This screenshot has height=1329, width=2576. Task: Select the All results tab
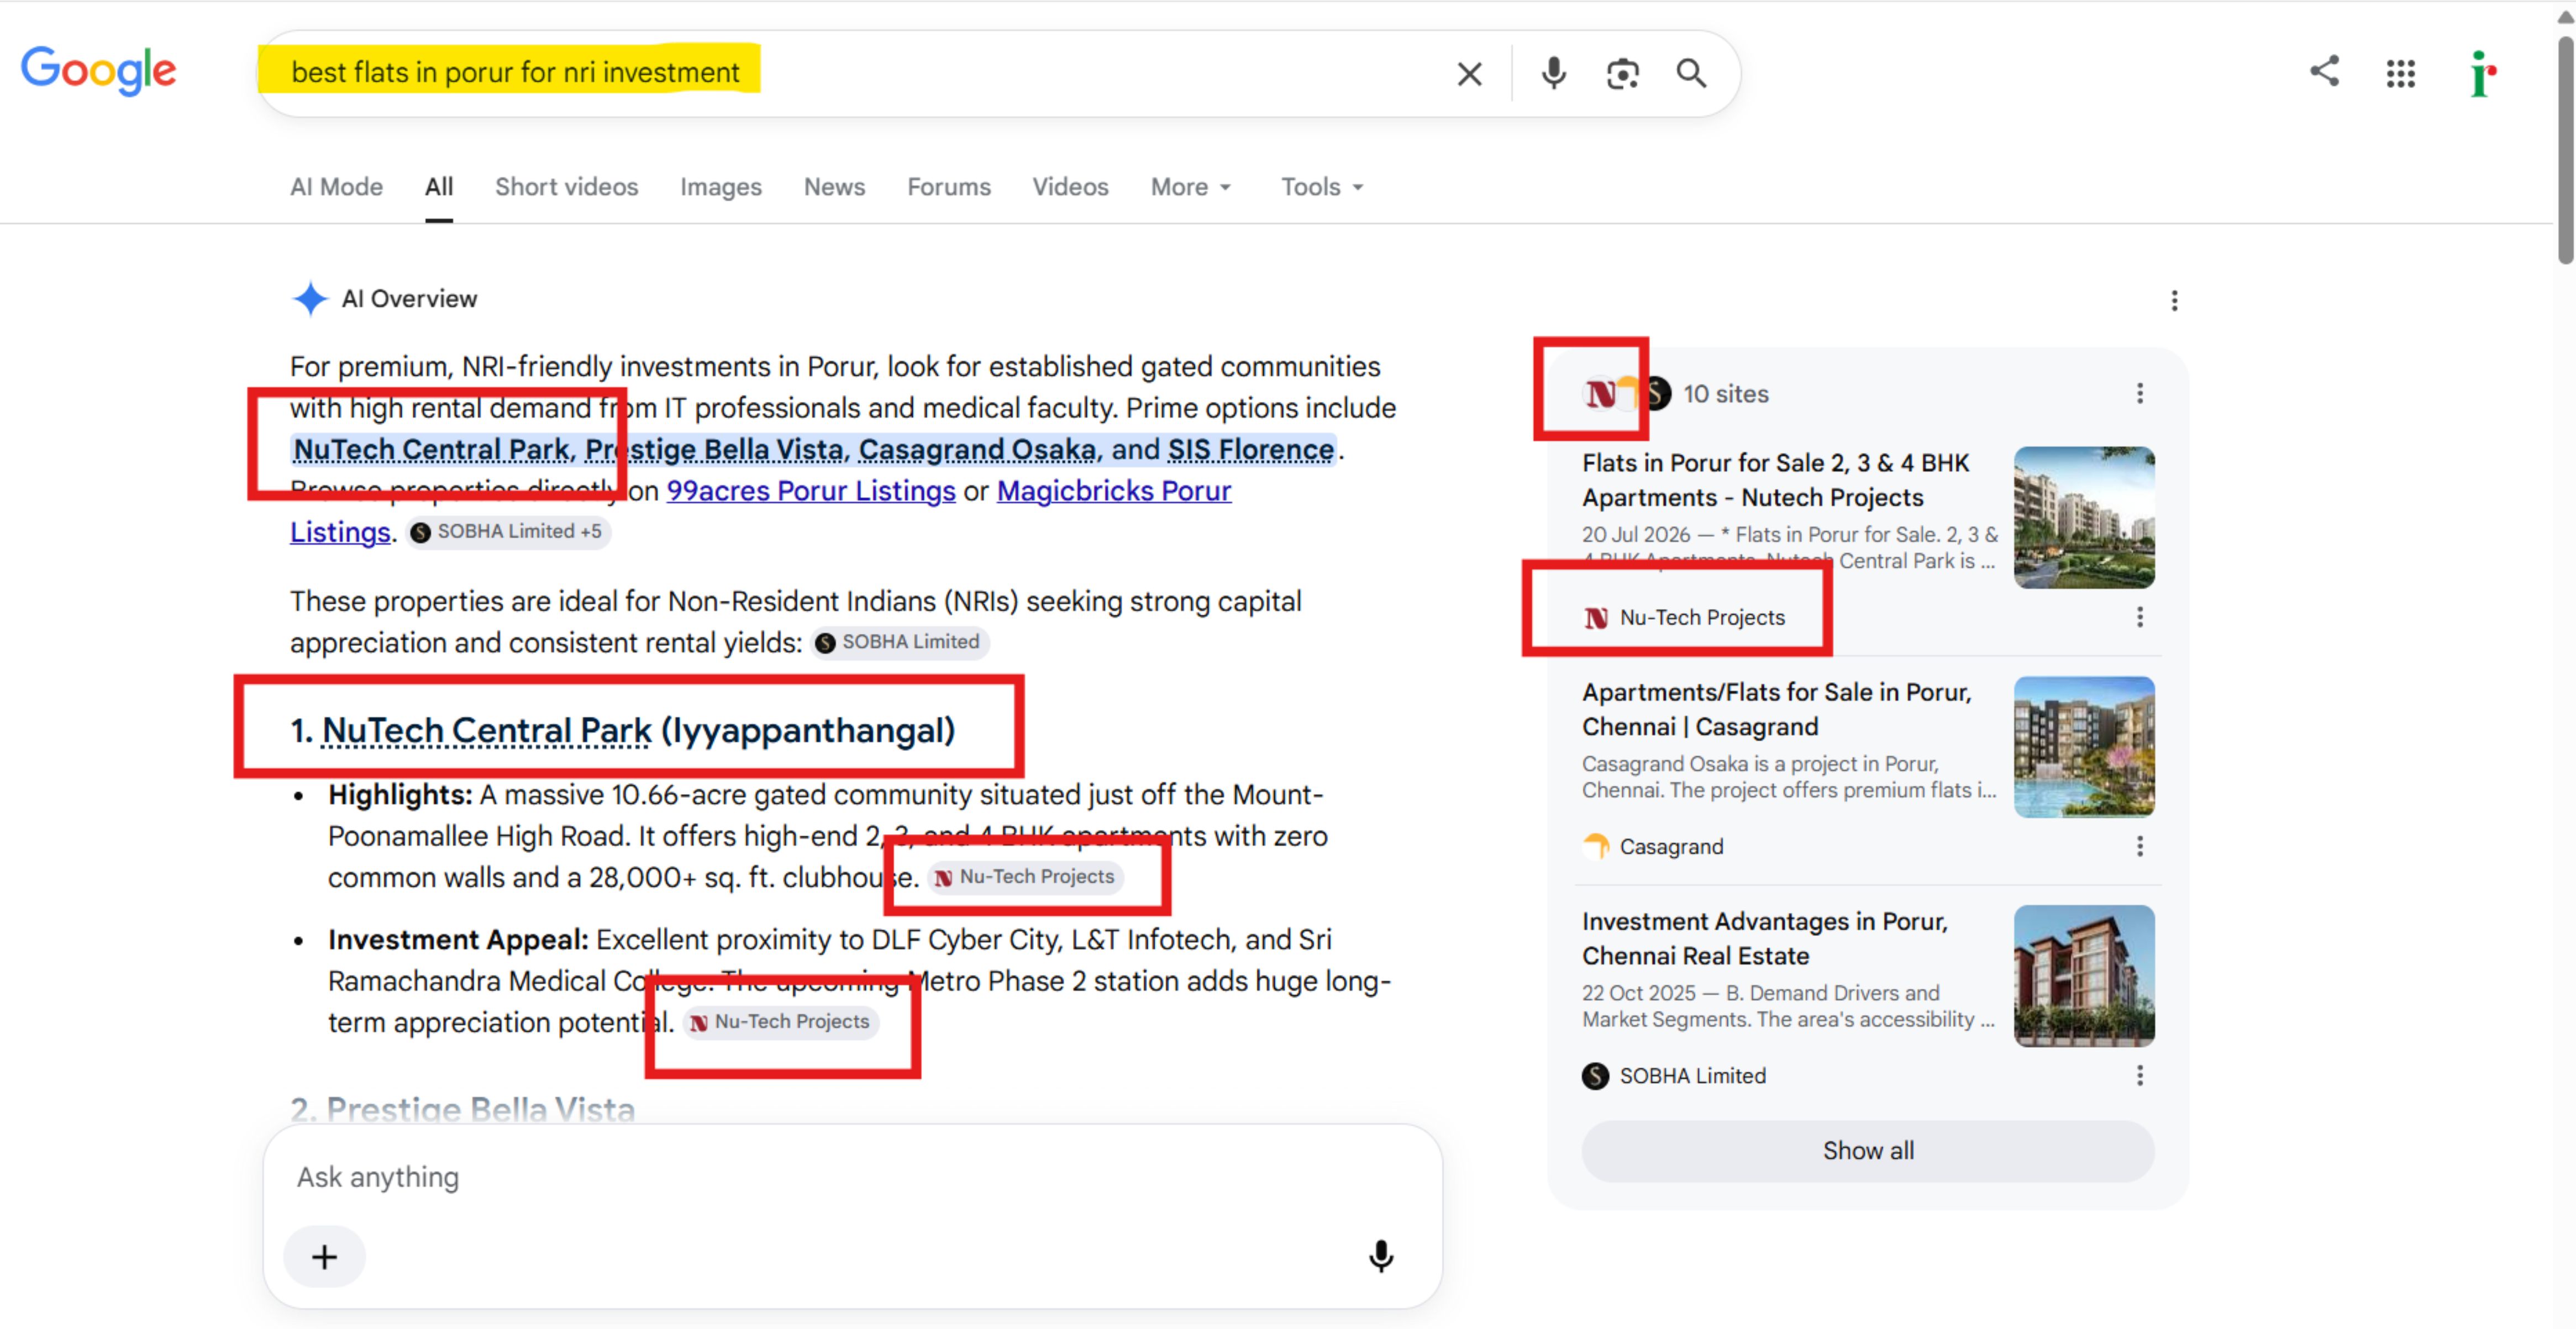(x=439, y=187)
